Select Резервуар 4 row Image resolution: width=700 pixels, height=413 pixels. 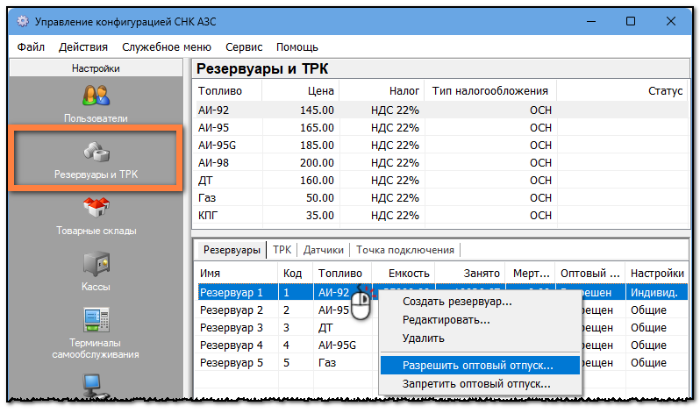(442, 345)
